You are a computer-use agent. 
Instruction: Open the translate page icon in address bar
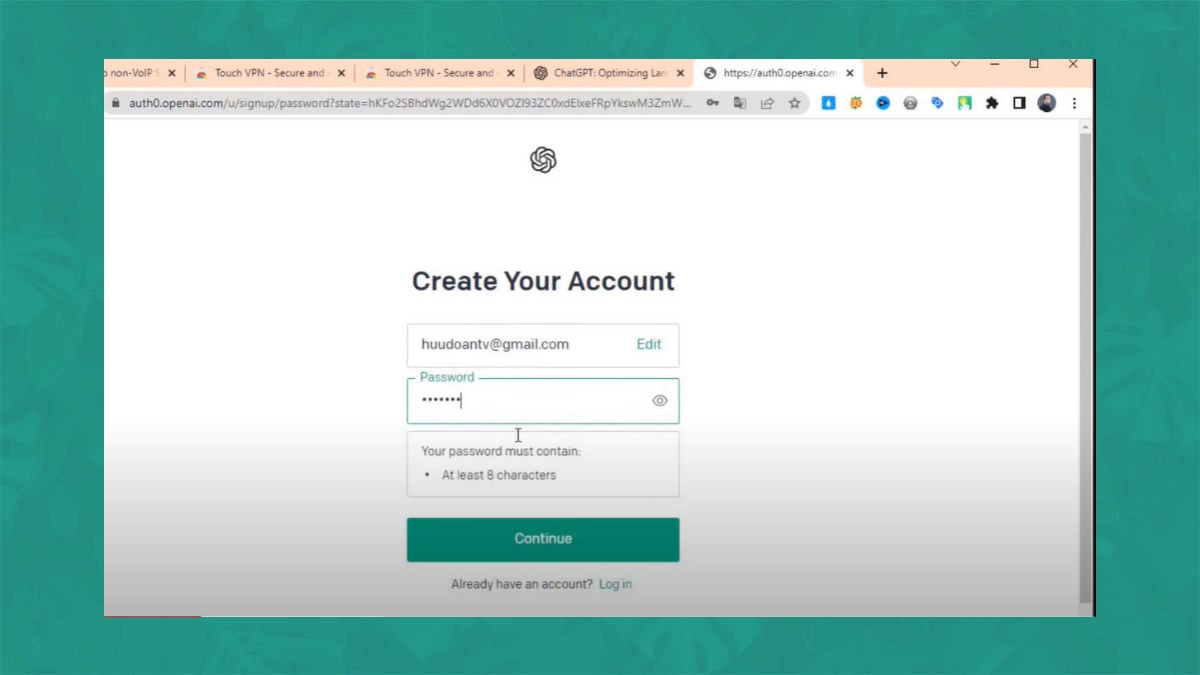740,103
